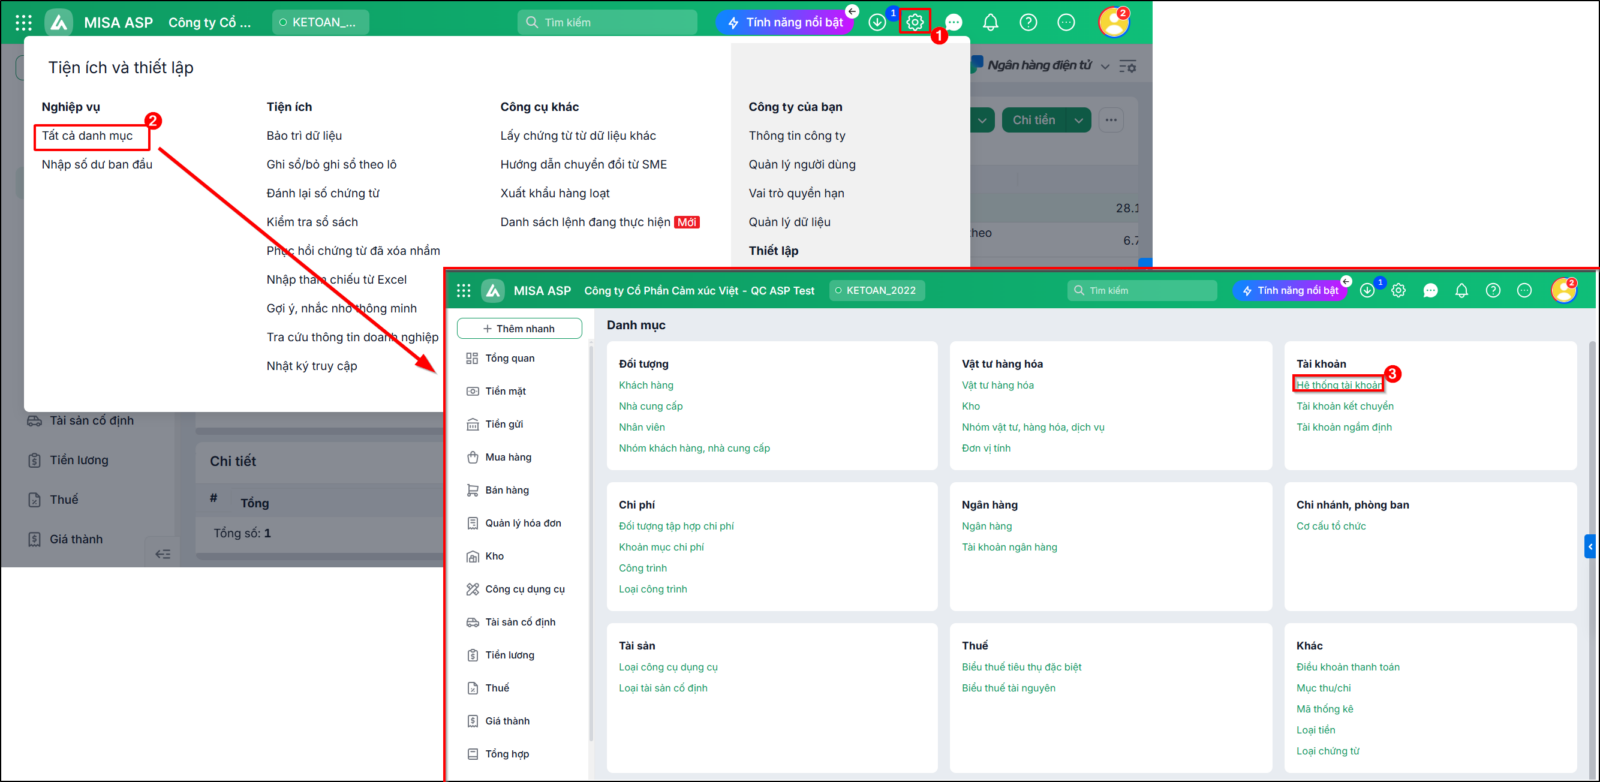The image size is (1600, 782).
Task: Click the Tìm kiếm search box in the Tiện ích window
Action: click(607, 22)
